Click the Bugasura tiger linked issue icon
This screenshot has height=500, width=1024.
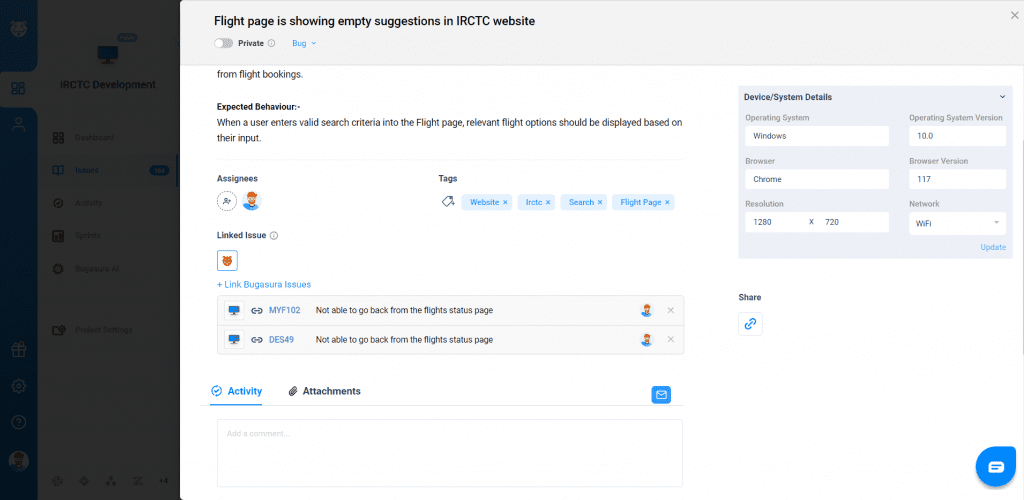pos(227,261)
